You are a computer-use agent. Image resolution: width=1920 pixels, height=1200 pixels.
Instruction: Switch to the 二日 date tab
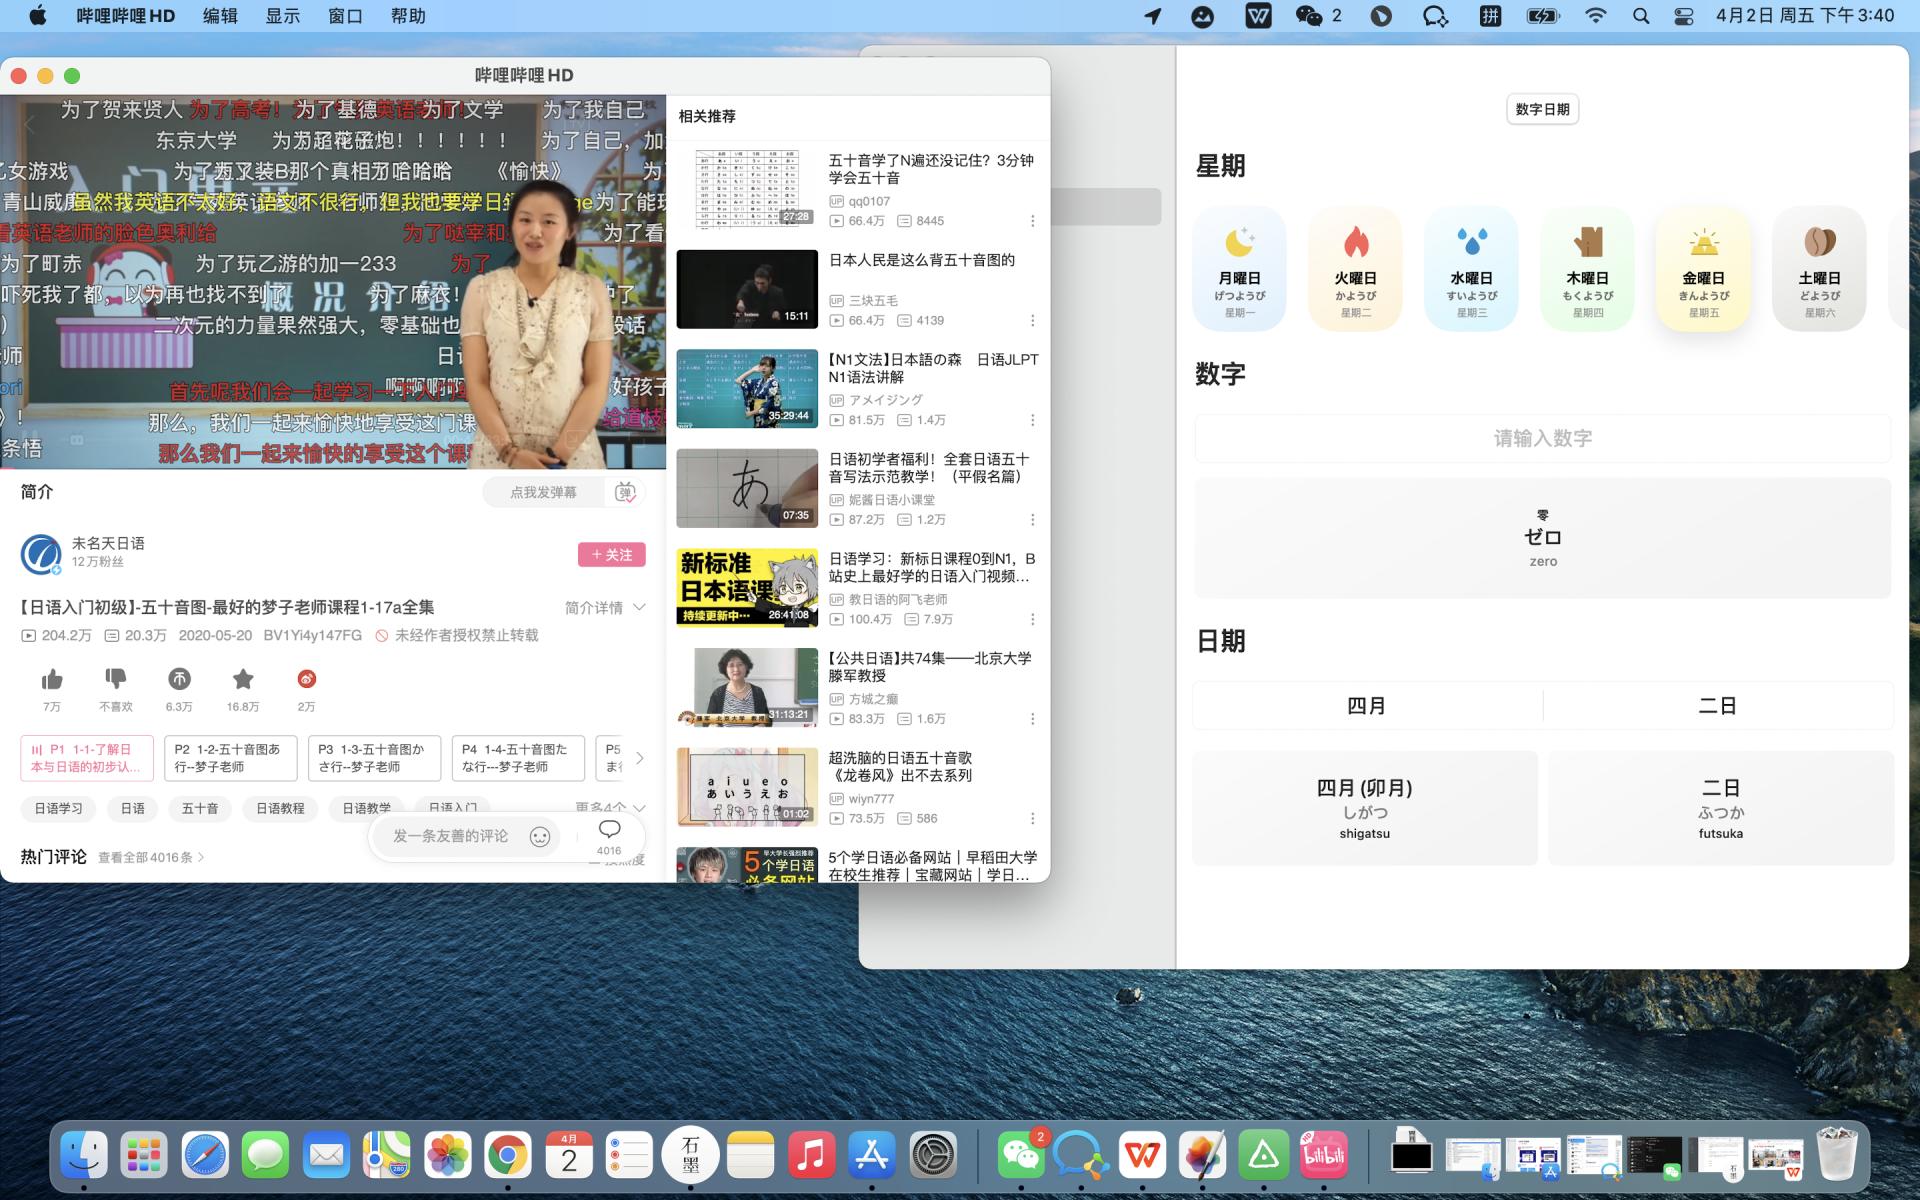[1720, 705]
